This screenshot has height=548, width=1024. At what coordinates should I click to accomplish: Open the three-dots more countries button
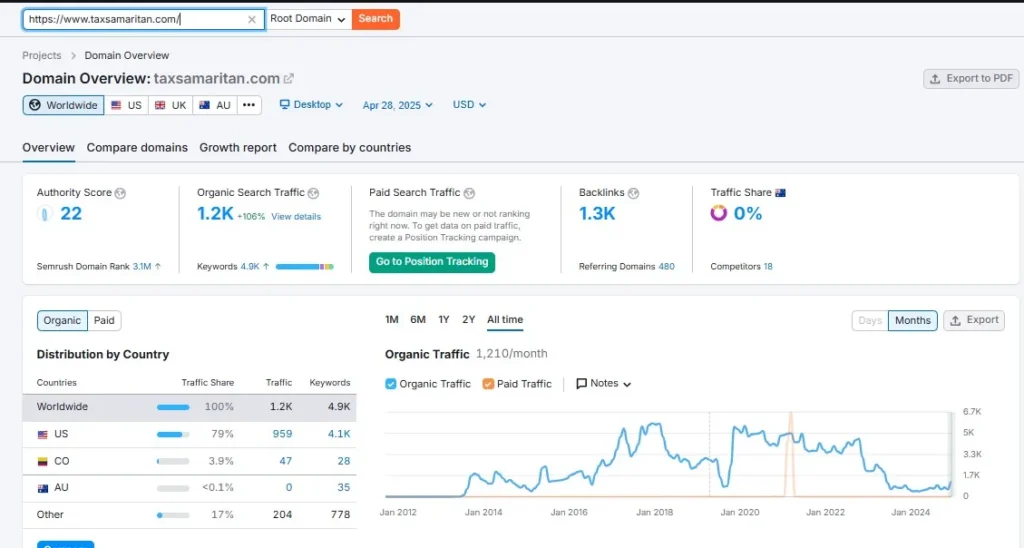[249, 105]
